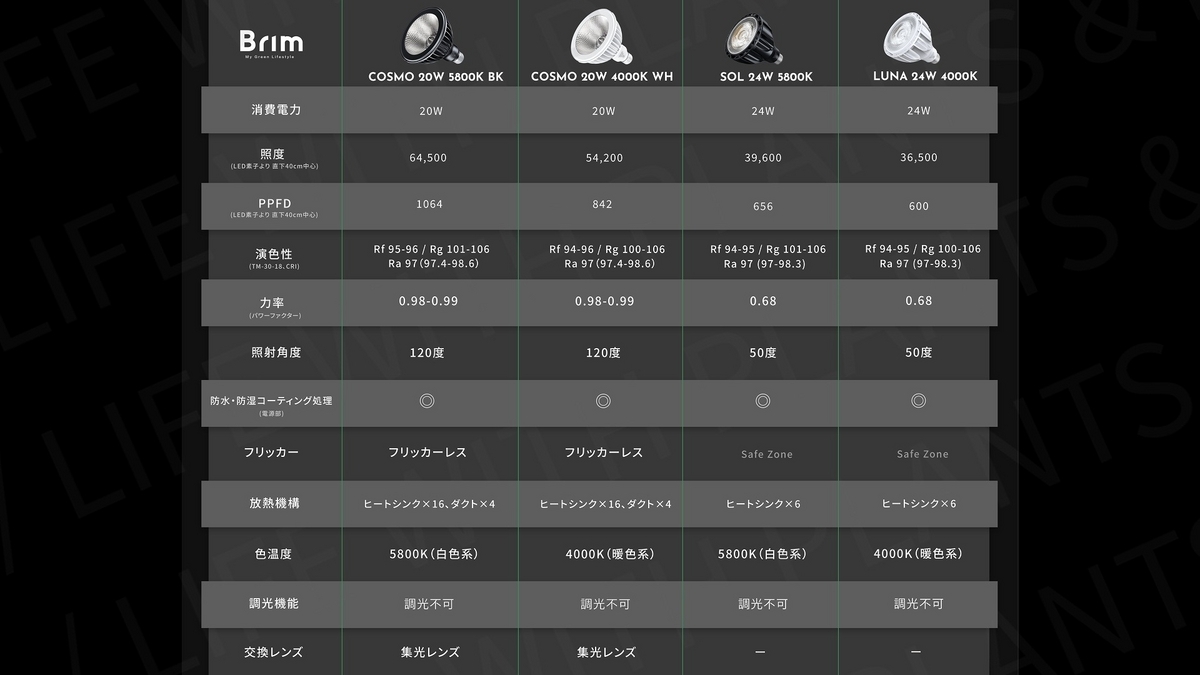
Task: Click the COSMO 20W 5800K BK heading
Action: (x=436, y=77)
